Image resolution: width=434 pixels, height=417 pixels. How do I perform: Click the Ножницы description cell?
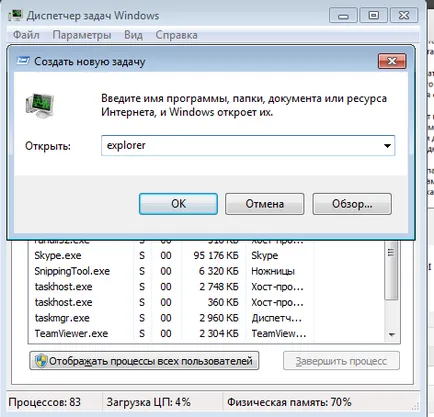tap(273, 271)
